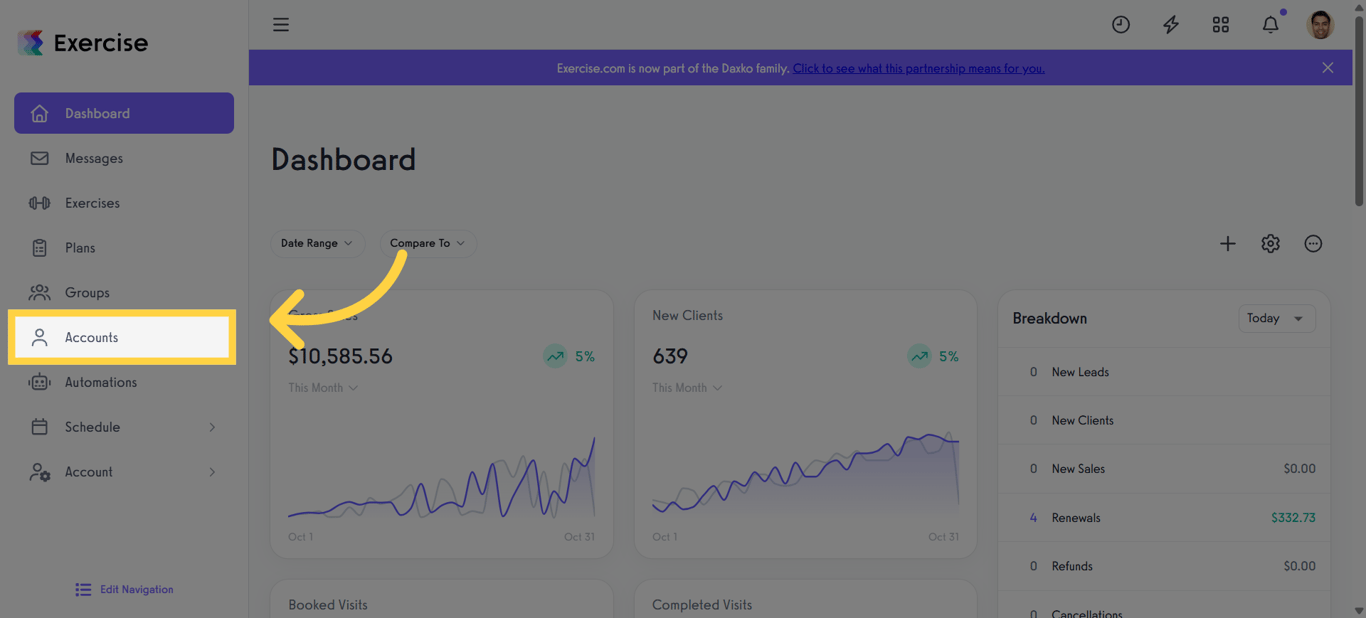
Task: Open the Messages section in the sidebar
Action: point(93,158)
